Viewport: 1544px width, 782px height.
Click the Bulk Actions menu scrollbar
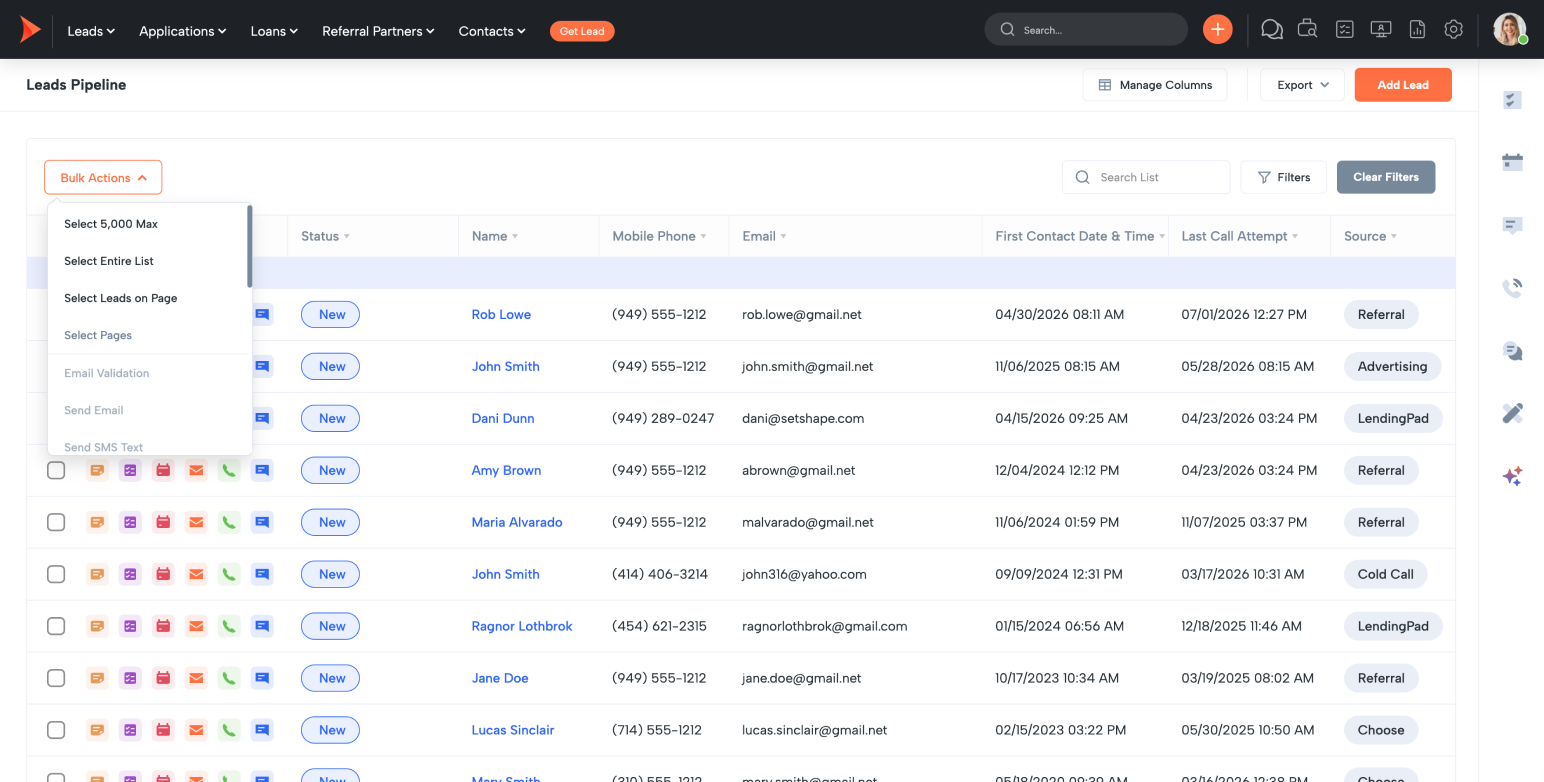point(249,246)
